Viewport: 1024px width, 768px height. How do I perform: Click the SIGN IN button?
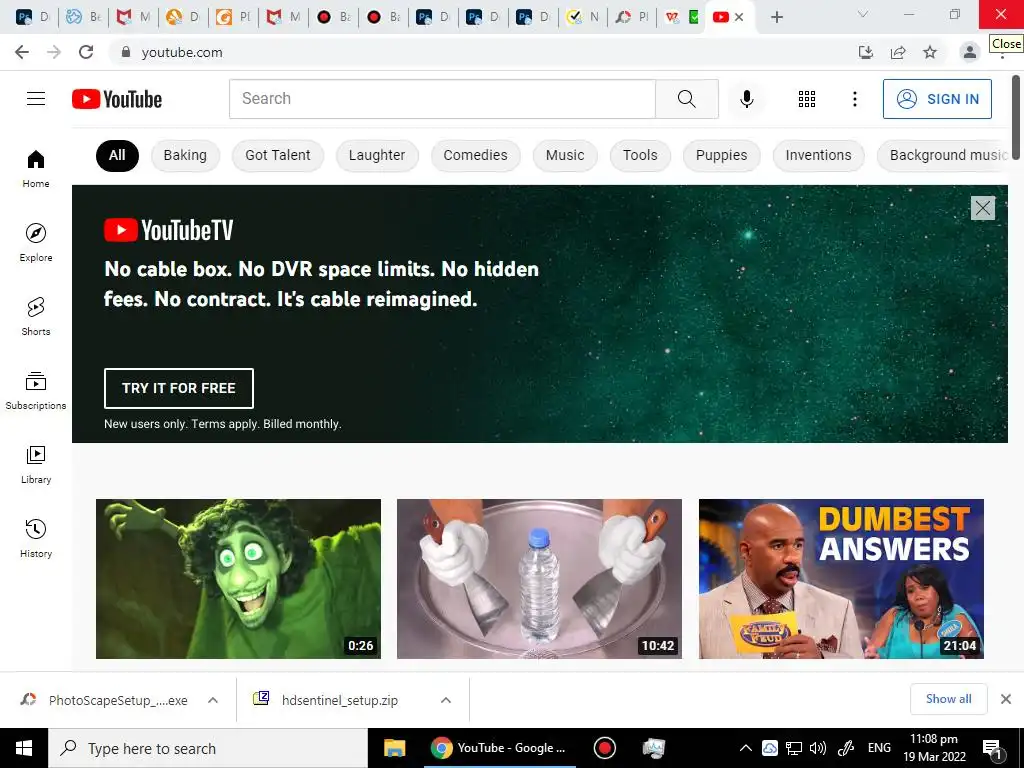coord(937,99)
